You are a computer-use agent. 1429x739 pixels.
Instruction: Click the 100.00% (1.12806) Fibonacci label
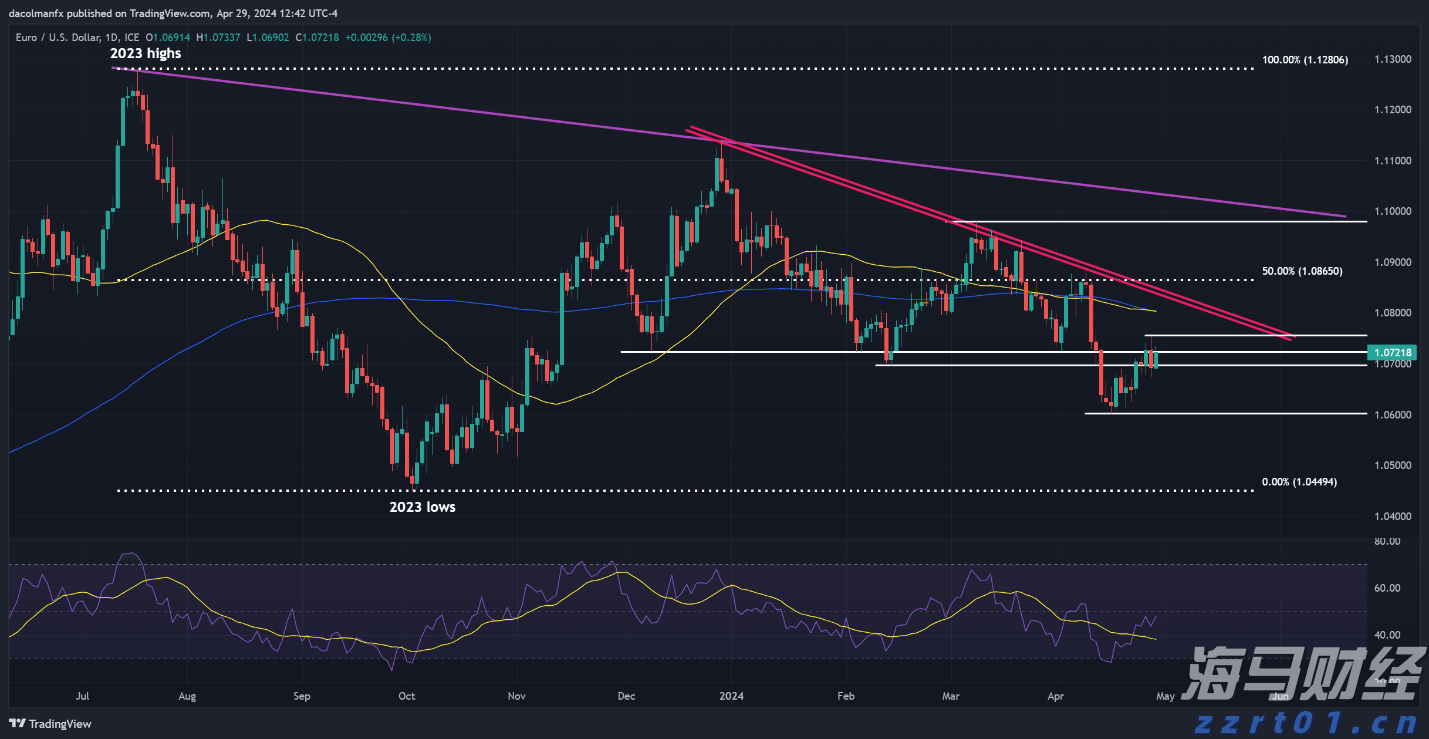pos(1305,60)
